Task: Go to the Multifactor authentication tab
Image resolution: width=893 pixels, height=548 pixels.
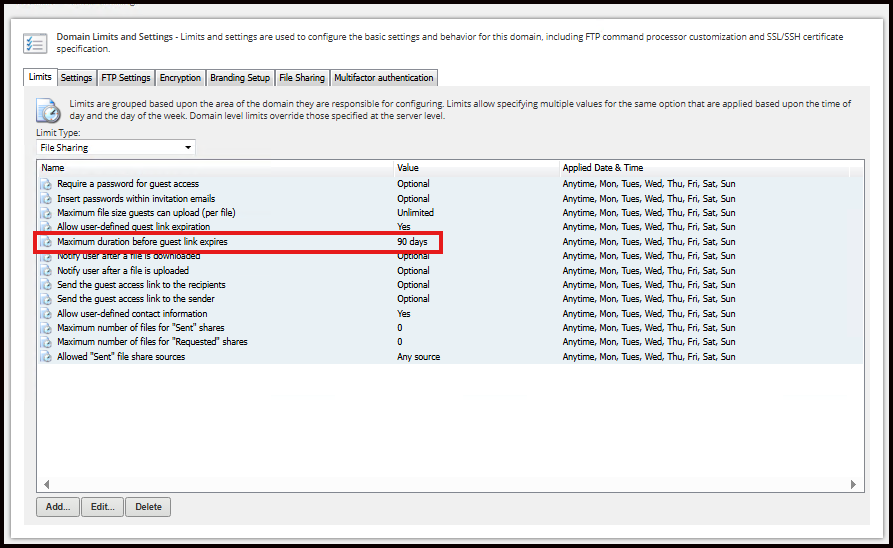Action: (x=384, y=77)
